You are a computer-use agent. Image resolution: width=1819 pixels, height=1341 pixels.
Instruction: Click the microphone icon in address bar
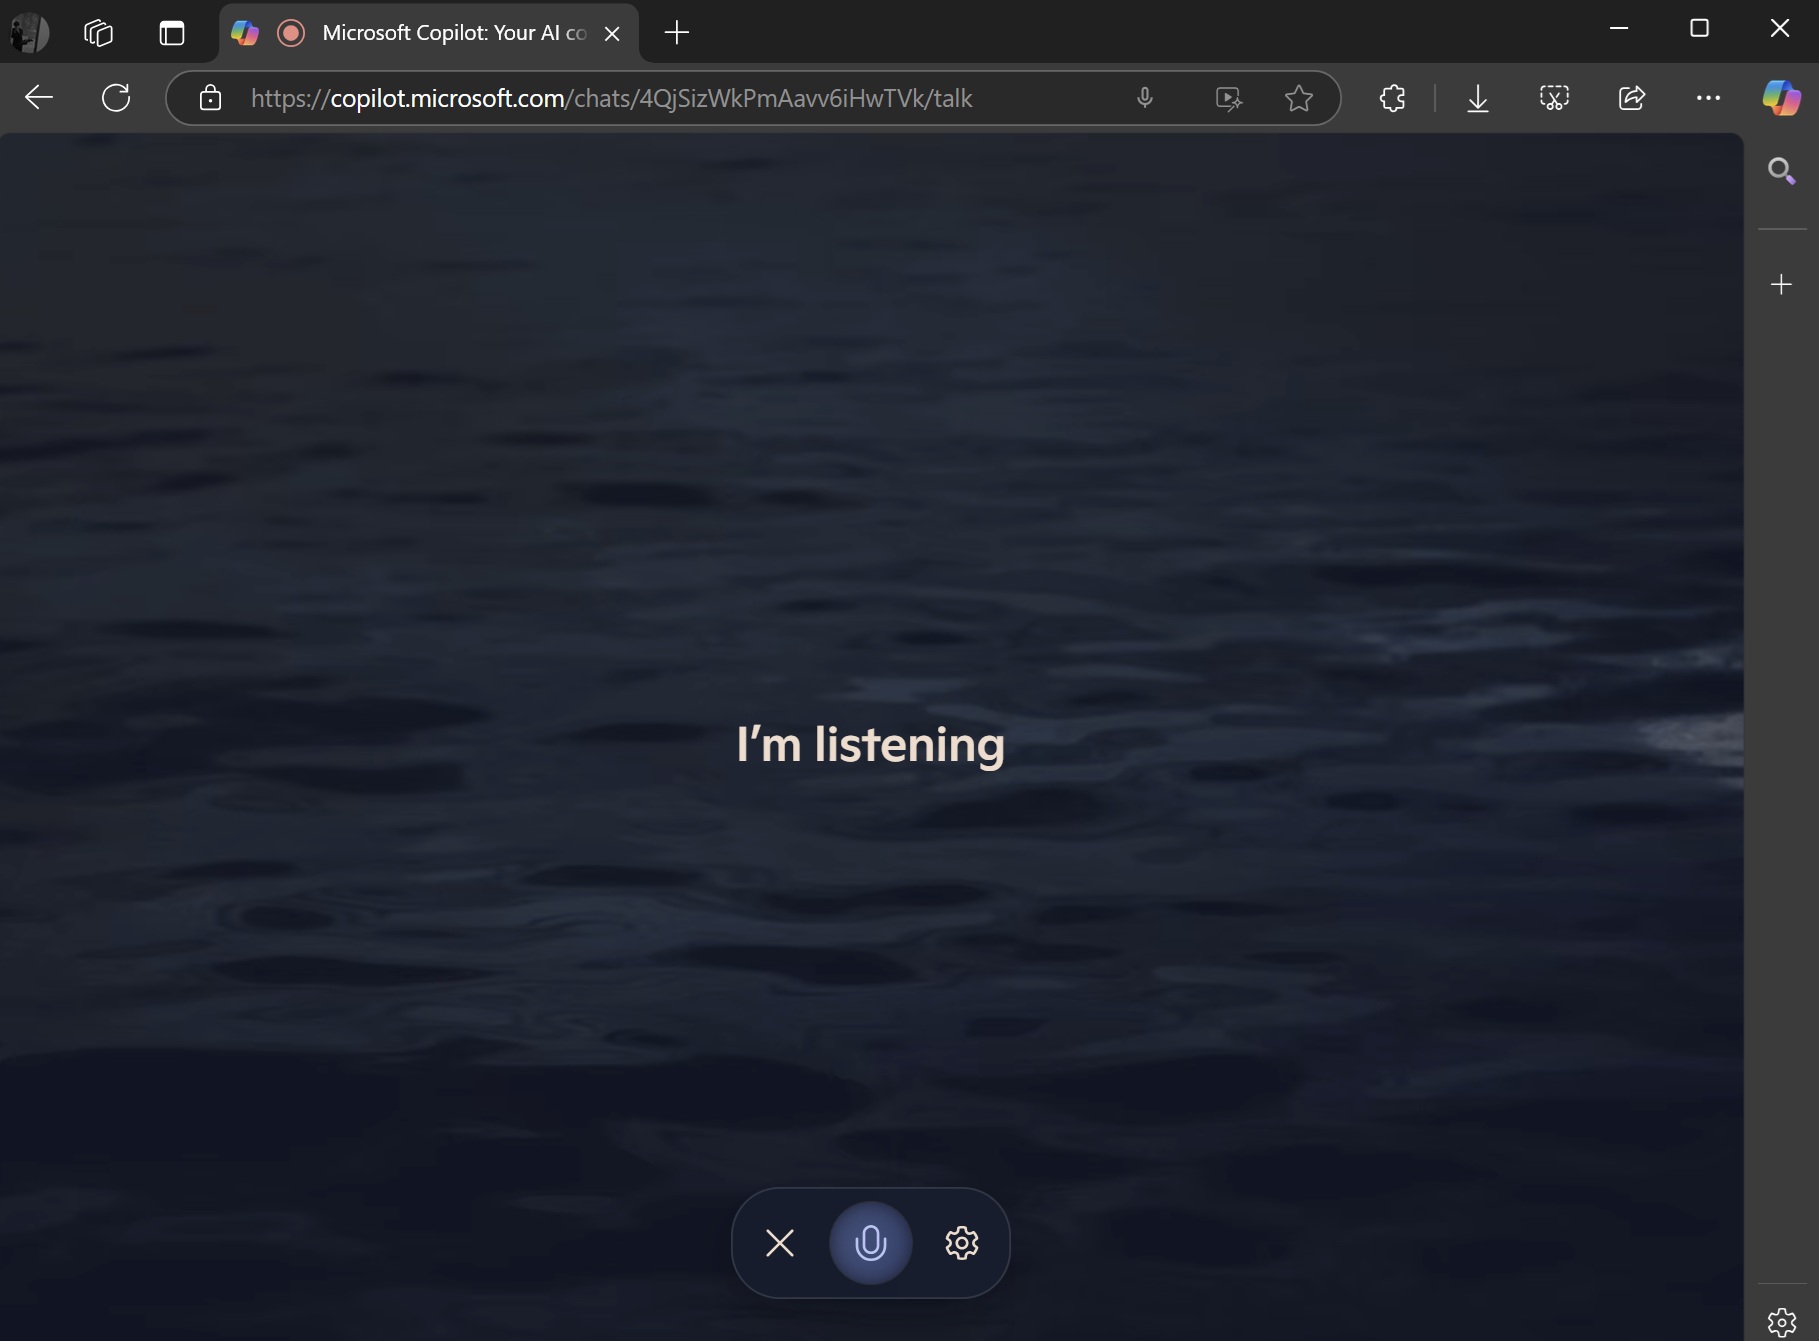pyautogui.click(x=1145, y=98)
